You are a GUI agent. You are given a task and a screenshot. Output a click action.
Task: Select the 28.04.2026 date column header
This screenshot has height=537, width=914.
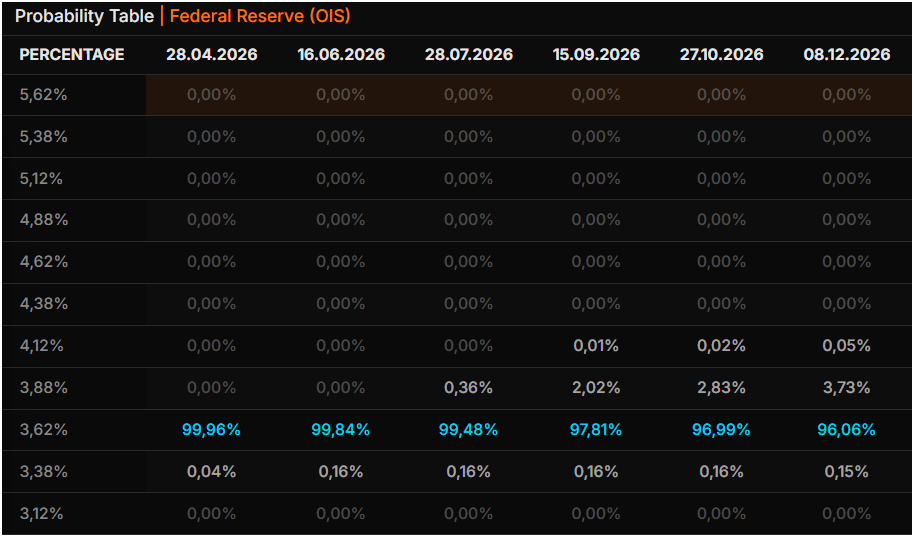click(x=211, y=54)
